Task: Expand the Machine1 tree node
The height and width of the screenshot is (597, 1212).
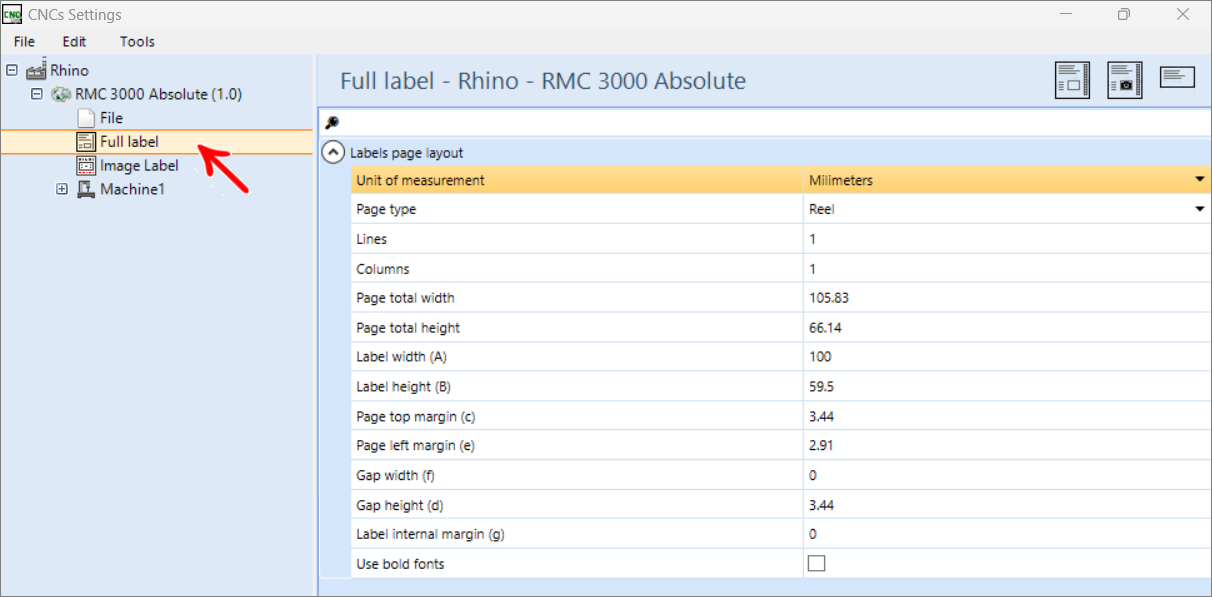Action: click(x=62, y=189)
